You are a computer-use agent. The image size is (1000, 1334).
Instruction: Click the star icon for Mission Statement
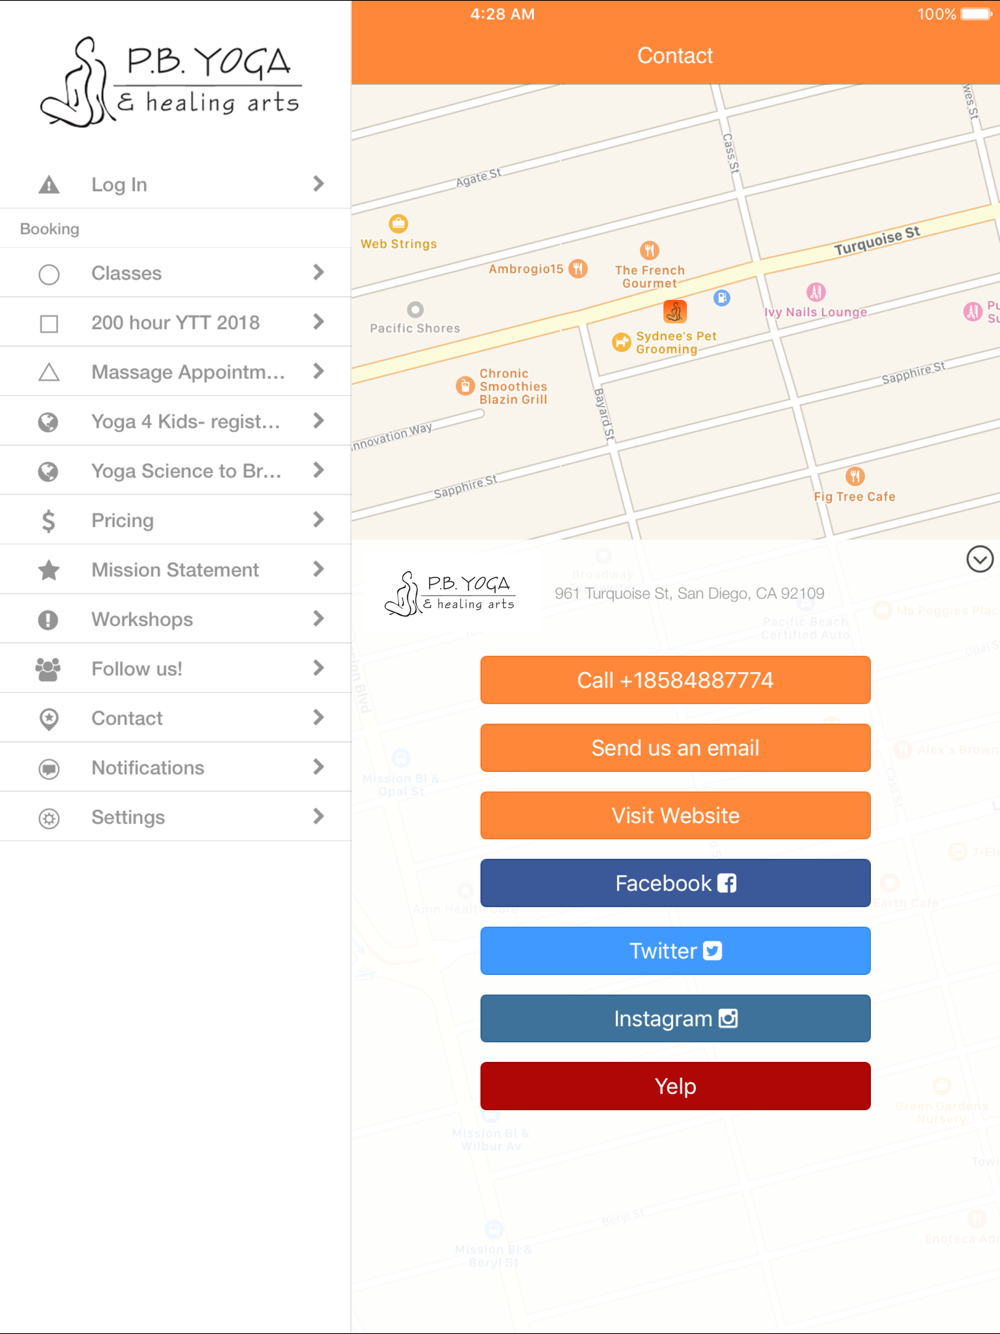coord(48,570)
